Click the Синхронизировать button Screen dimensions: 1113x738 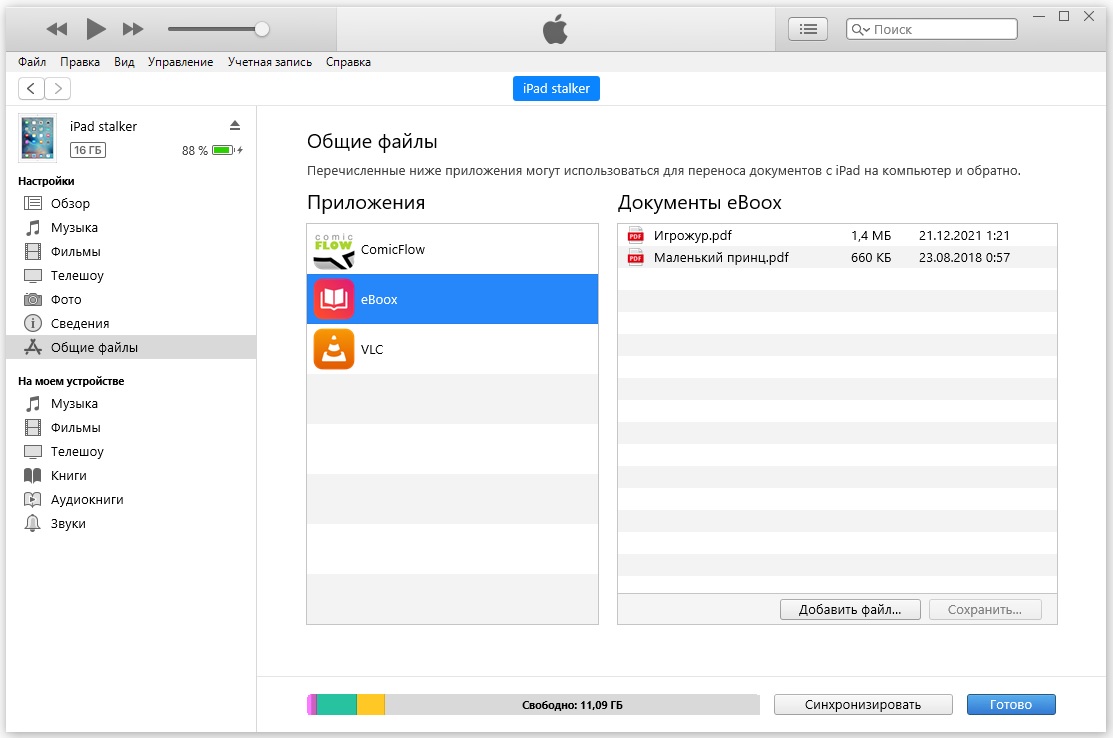click(x=862, y=705)
